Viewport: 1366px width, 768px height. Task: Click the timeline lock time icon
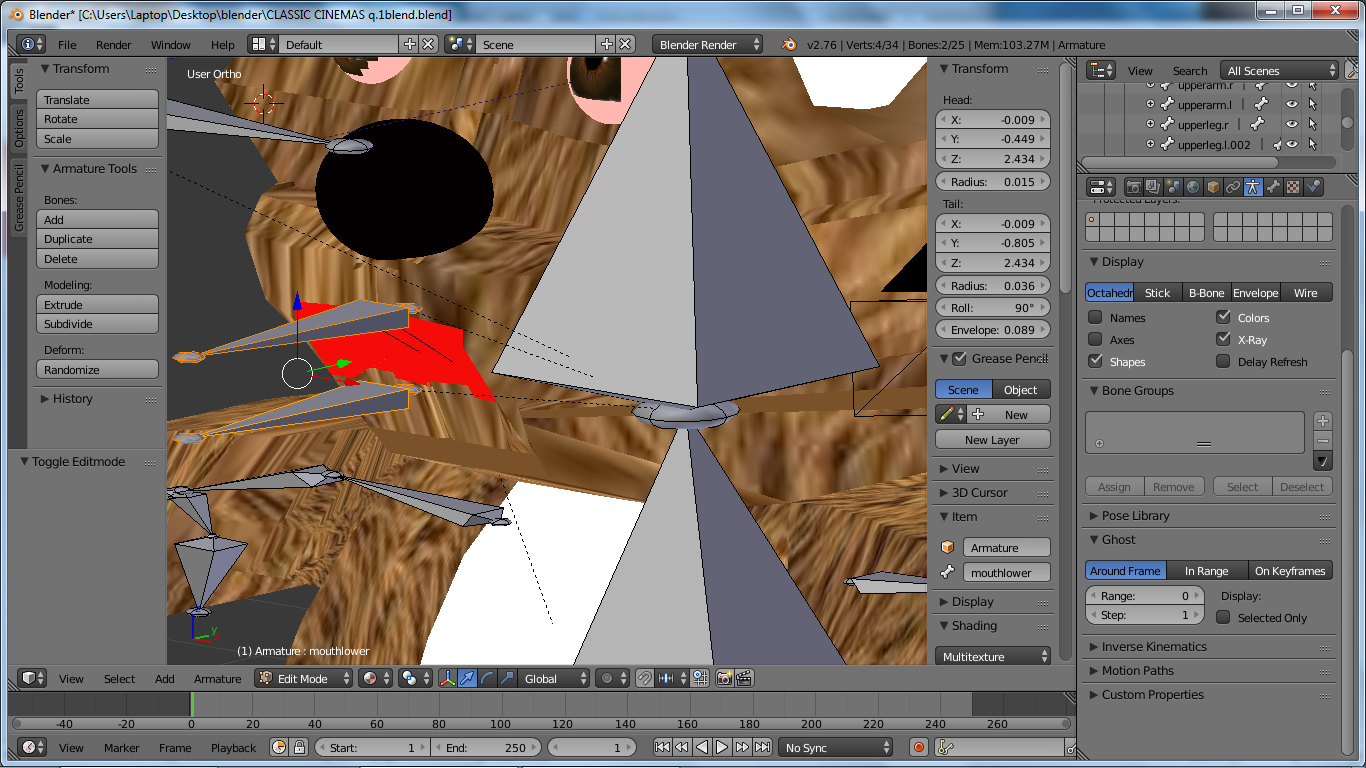coord(298,748)
